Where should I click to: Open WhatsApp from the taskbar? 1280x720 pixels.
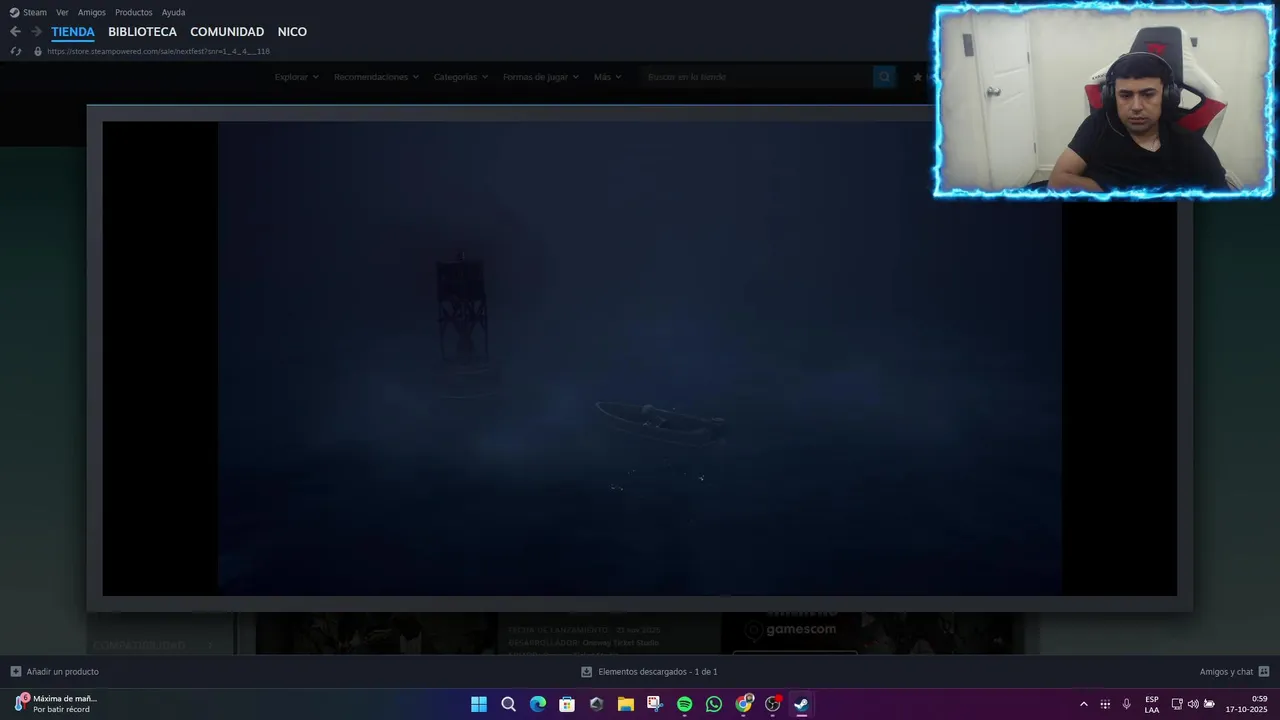point(713,704)
